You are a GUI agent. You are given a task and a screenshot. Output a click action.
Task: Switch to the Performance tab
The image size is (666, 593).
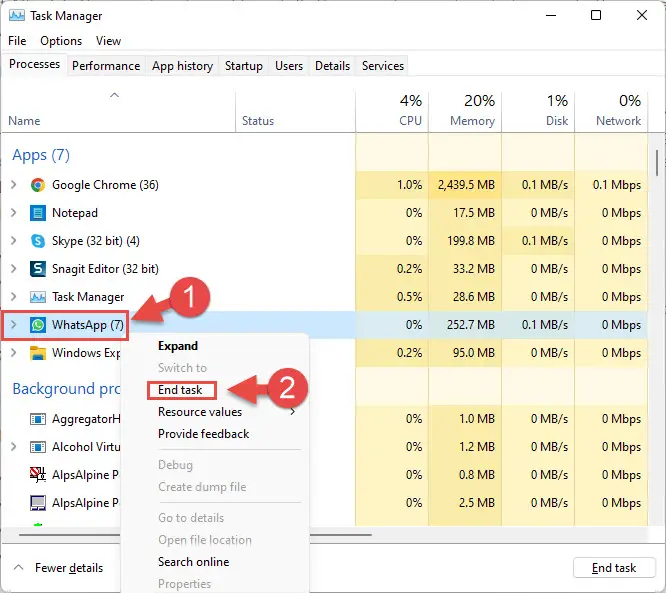106,66
